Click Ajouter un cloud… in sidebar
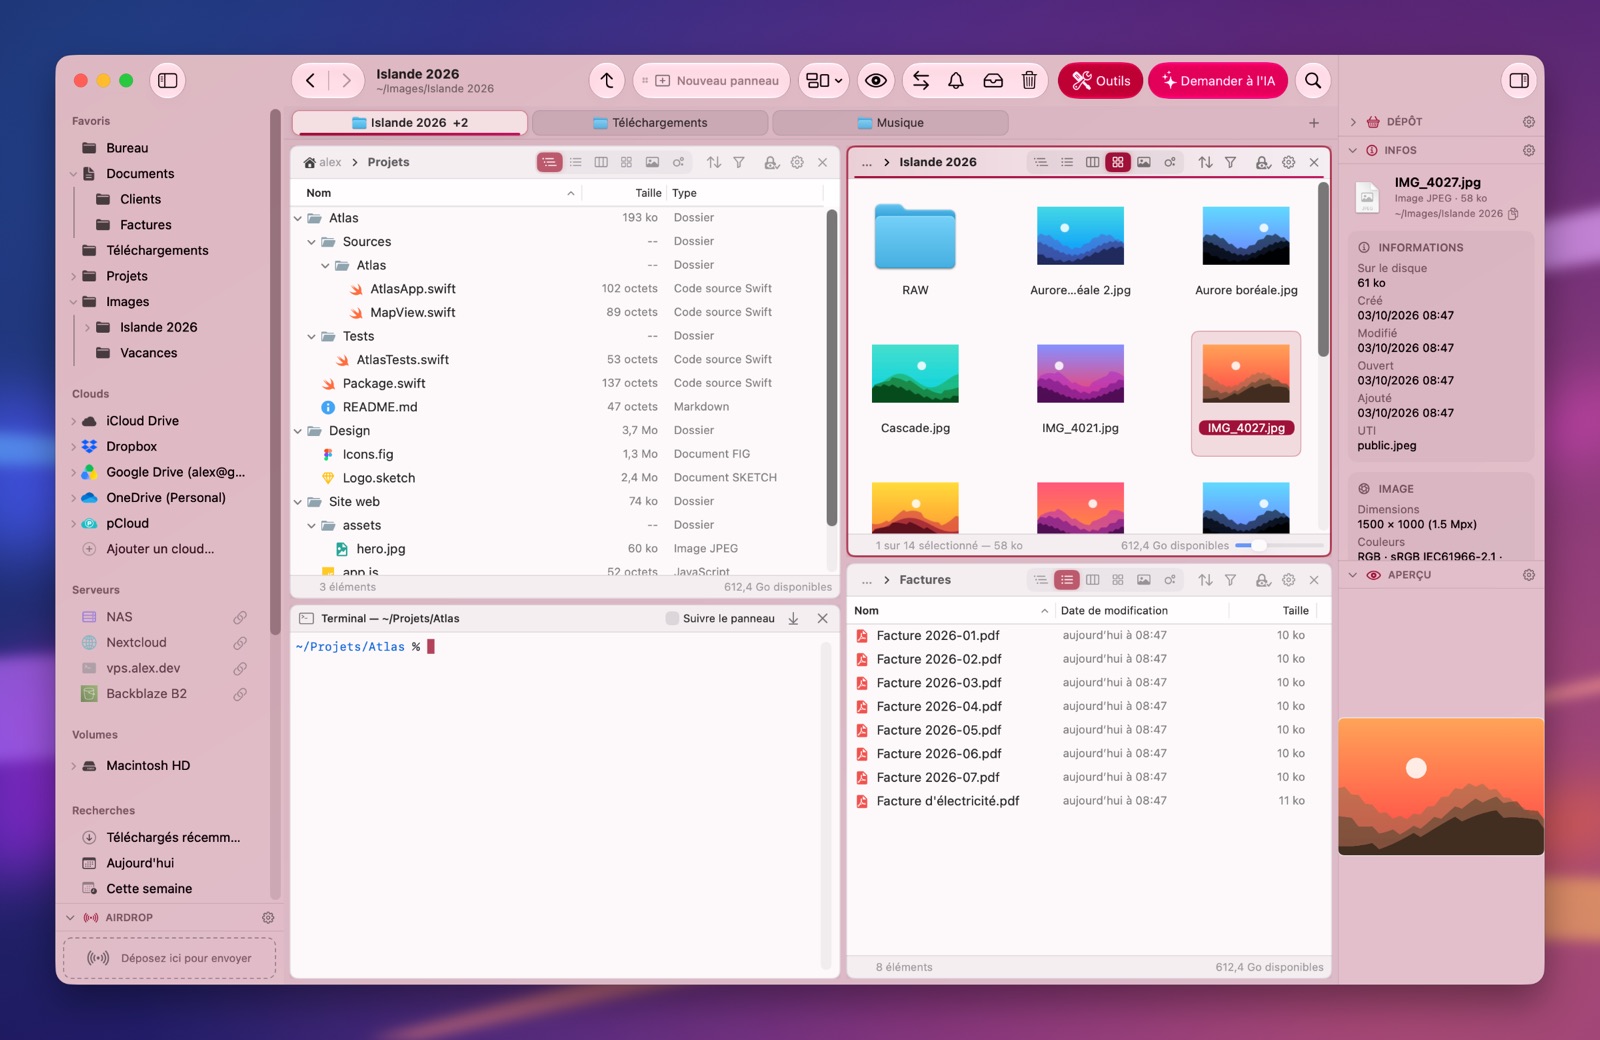The width and height of the screenshot is (1600, 1040). tap(160, 549)
